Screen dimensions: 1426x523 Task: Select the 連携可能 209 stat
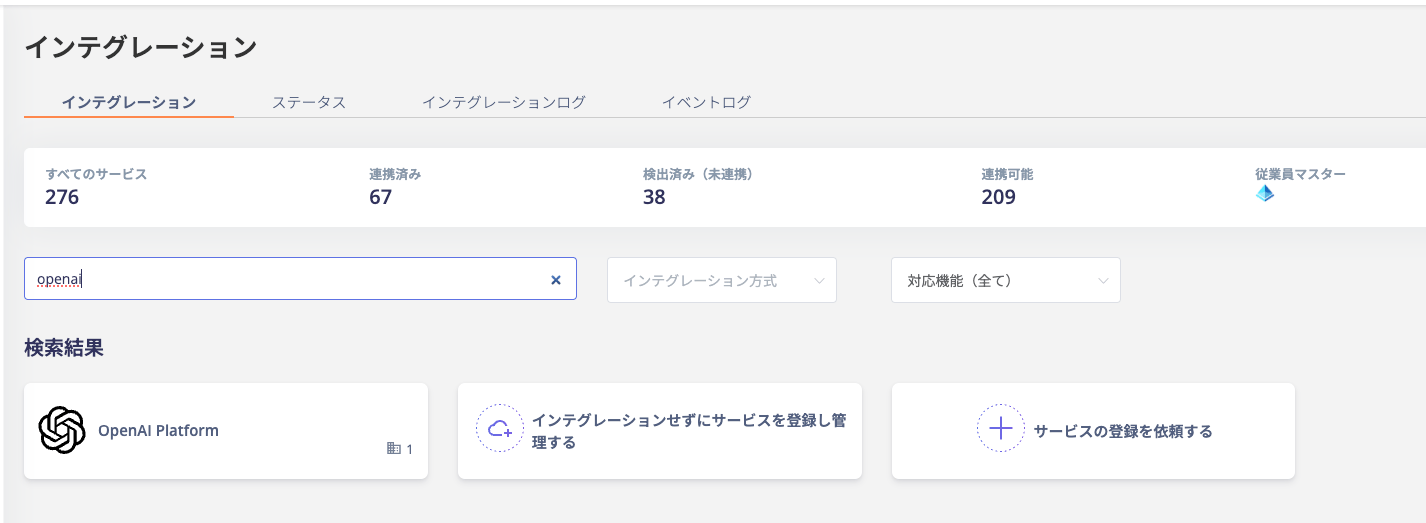pos(1007,186)
